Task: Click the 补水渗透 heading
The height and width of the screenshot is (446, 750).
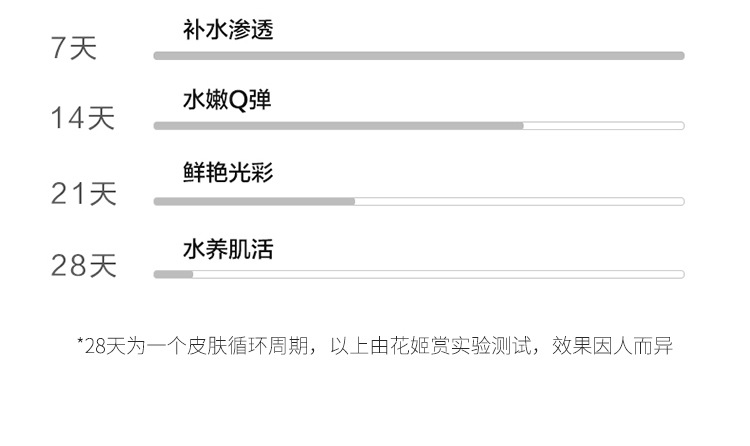Action: pyautogui.click(x=228, y=29)
